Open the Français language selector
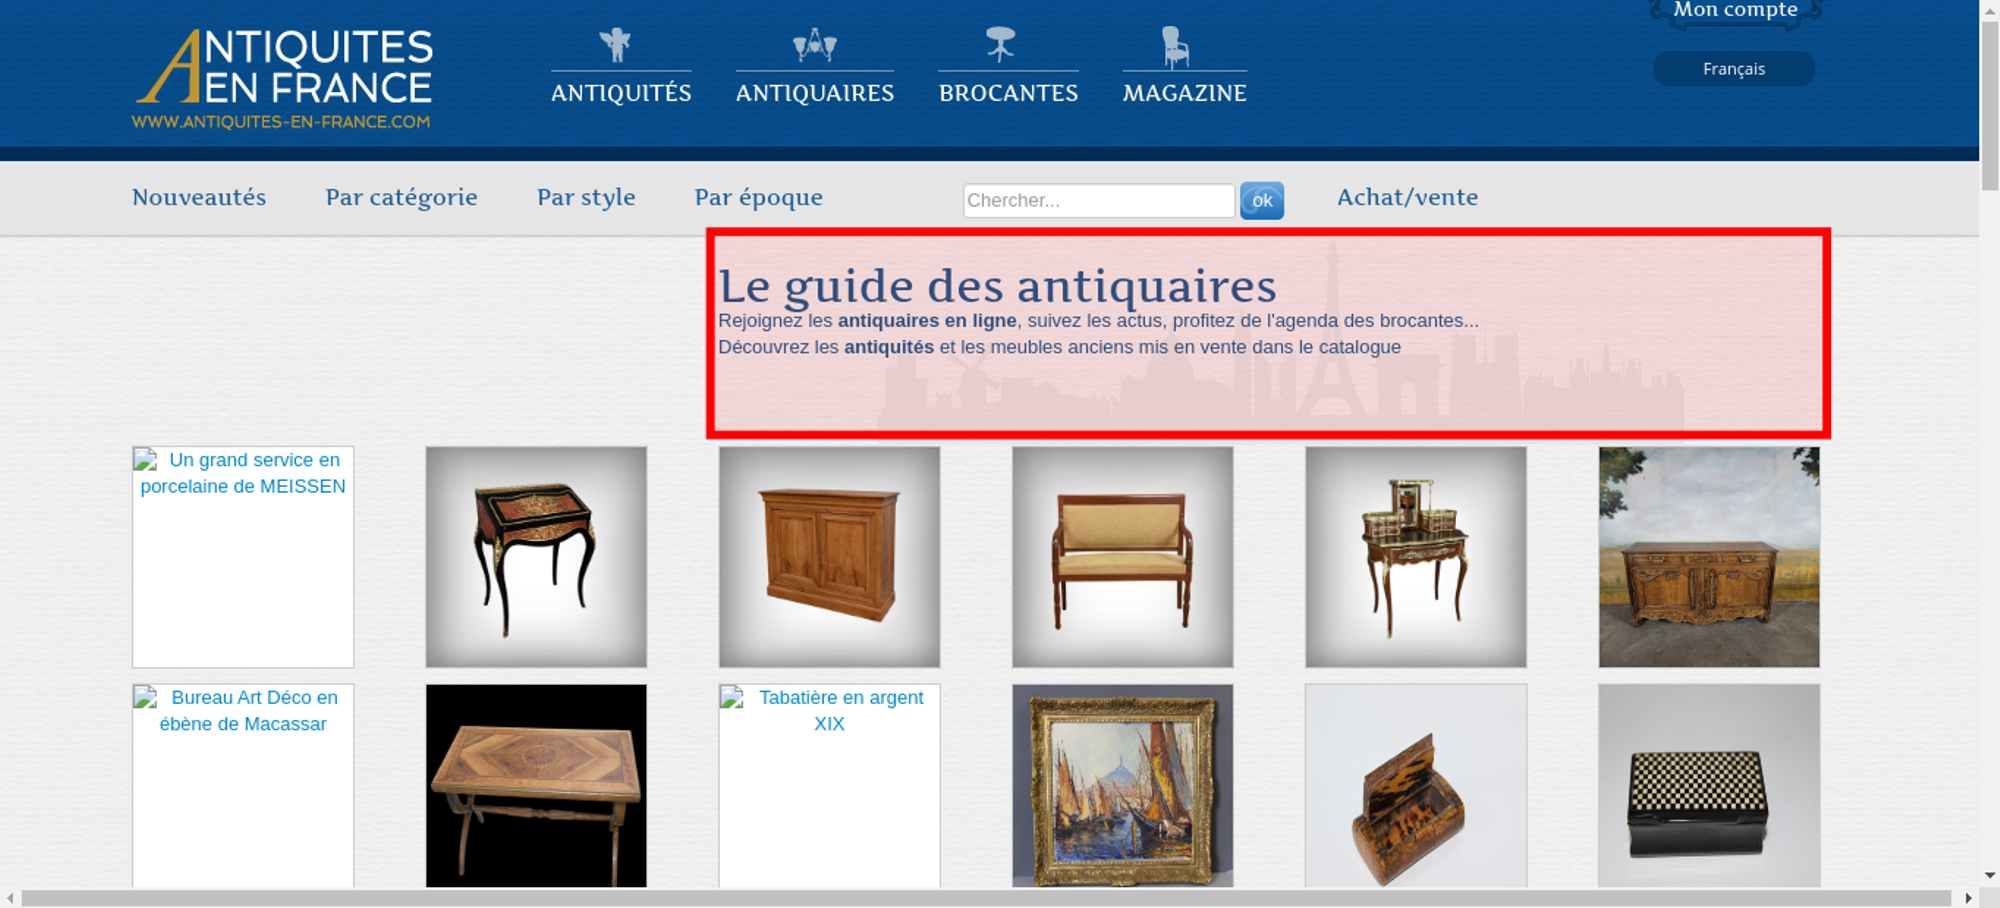The image size is (2000, 908). point(1733,69)
